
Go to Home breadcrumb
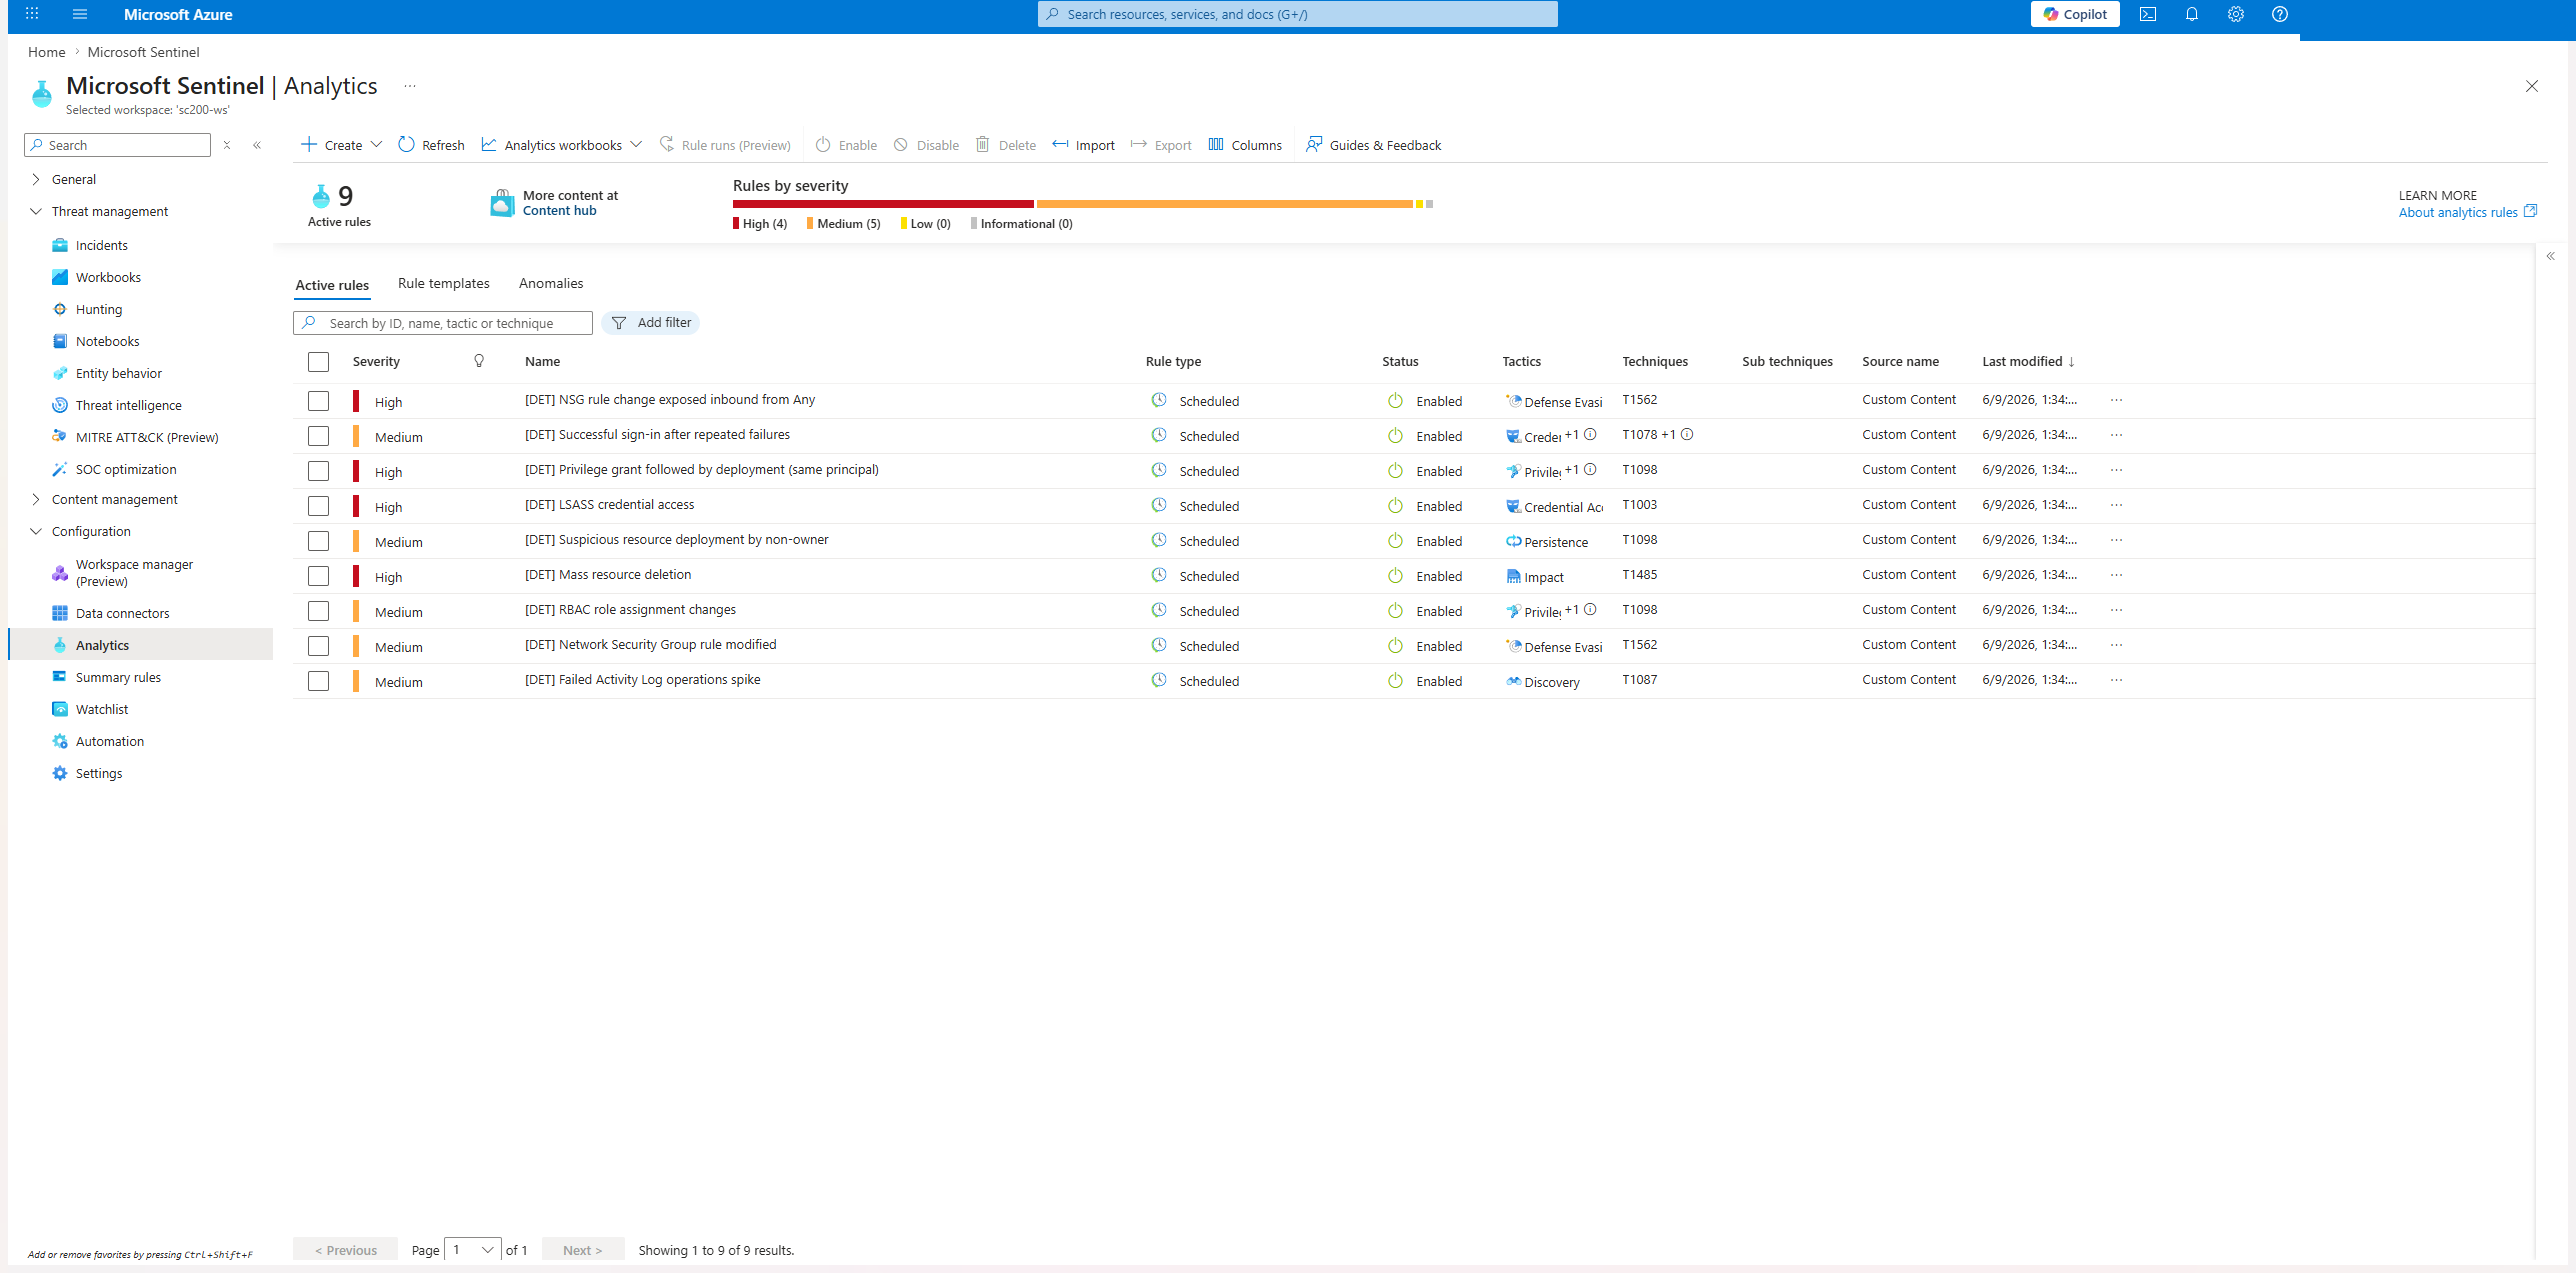pos(47,52)
